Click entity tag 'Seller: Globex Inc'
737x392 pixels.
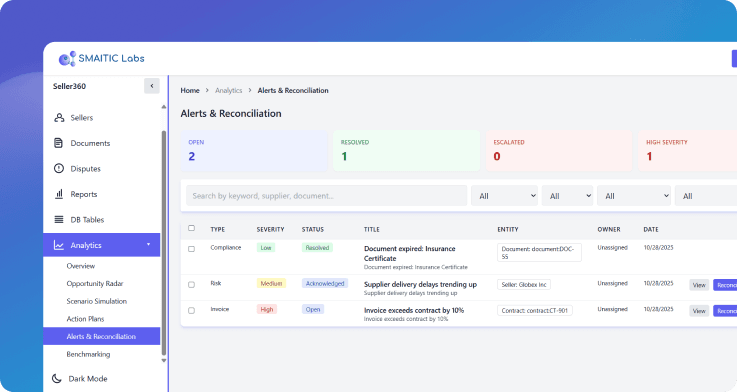point(524,284)
